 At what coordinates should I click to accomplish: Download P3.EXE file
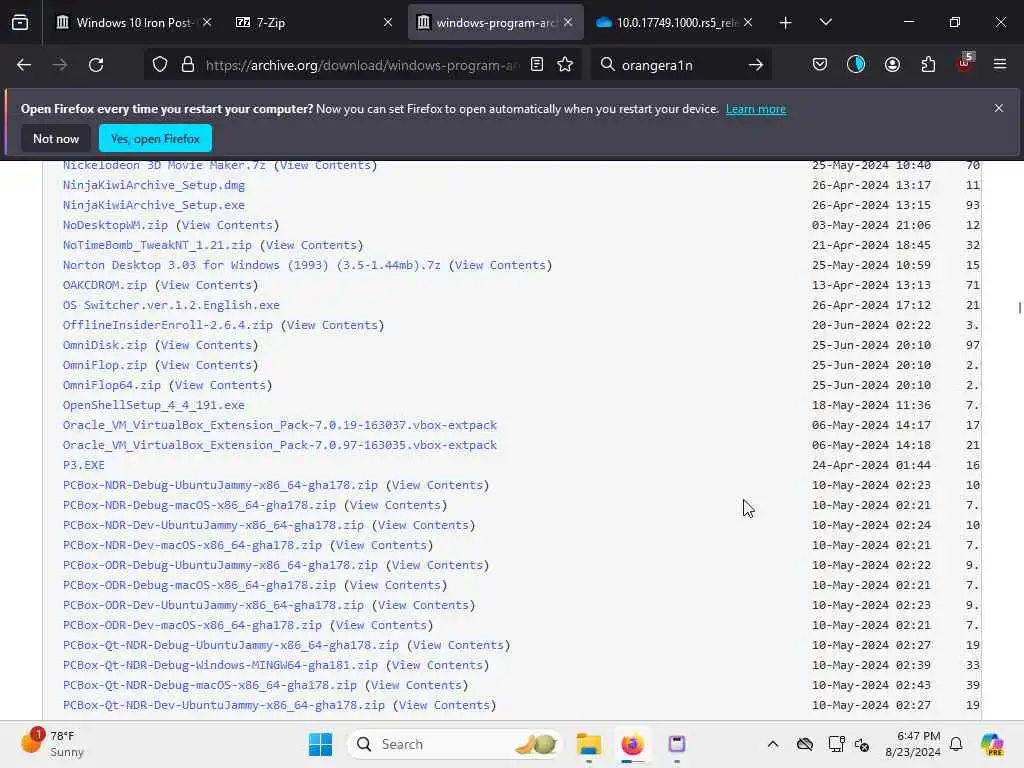pyautogui.click(x=84, y=465)
